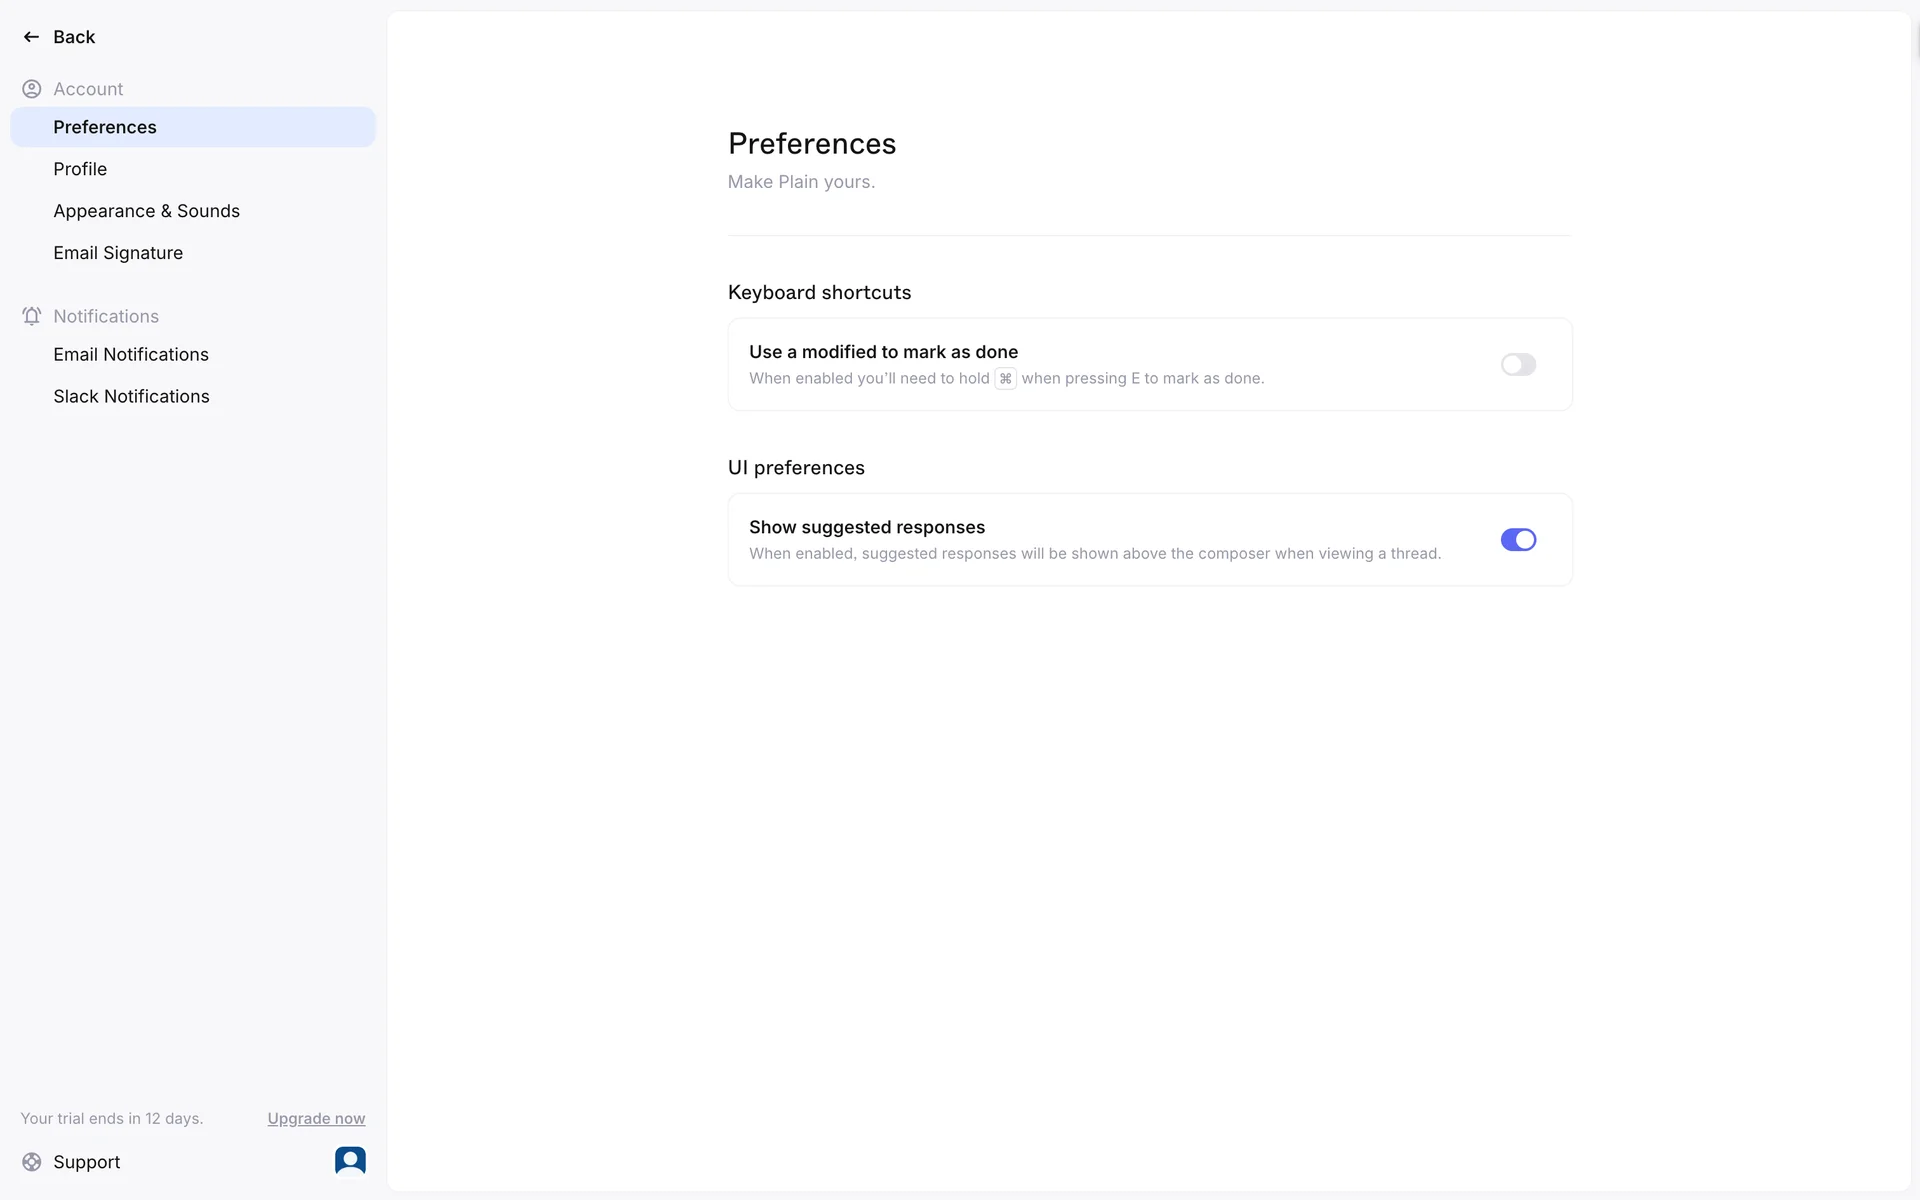Click the Account section header
The width and height of the screenshot is (1920, 1200).
[88, 89]
